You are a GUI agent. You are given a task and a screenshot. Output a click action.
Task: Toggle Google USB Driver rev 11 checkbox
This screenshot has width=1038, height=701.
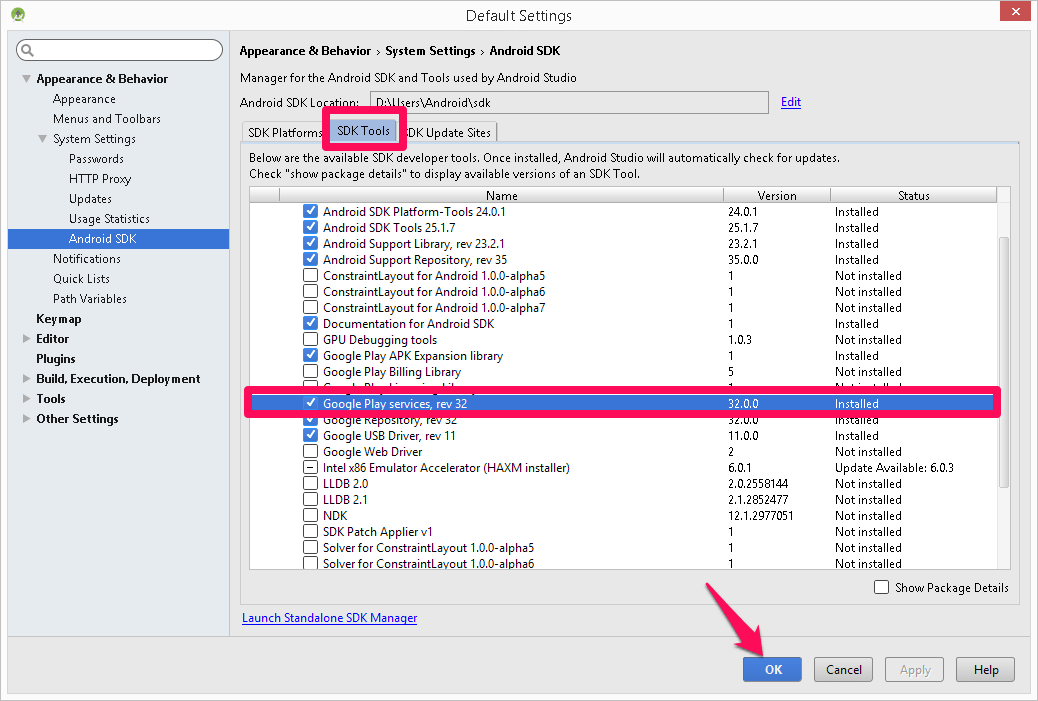pyautogui.click(x=310, y=435)
